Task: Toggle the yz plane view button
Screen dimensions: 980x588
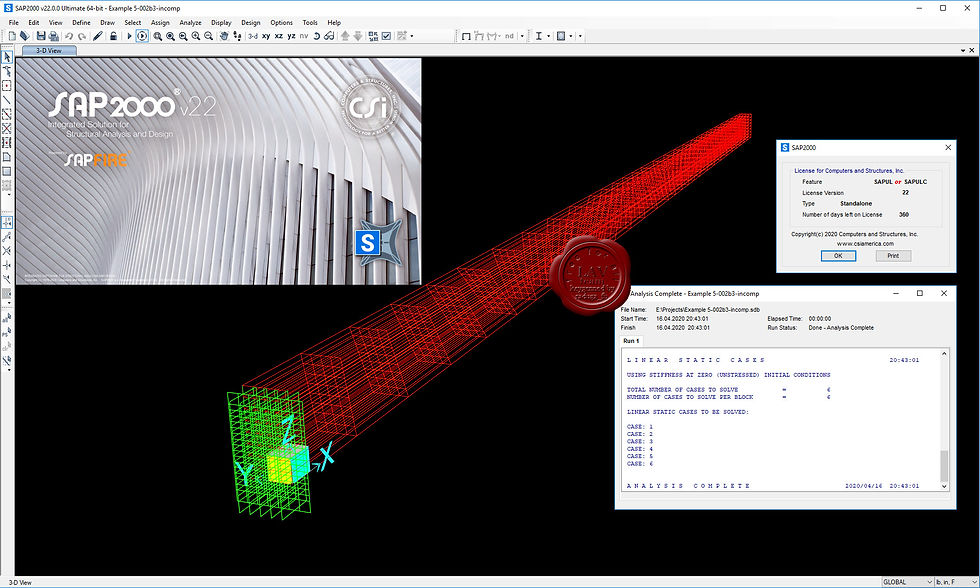Action: pyautogui.click(x=291, y=36)
